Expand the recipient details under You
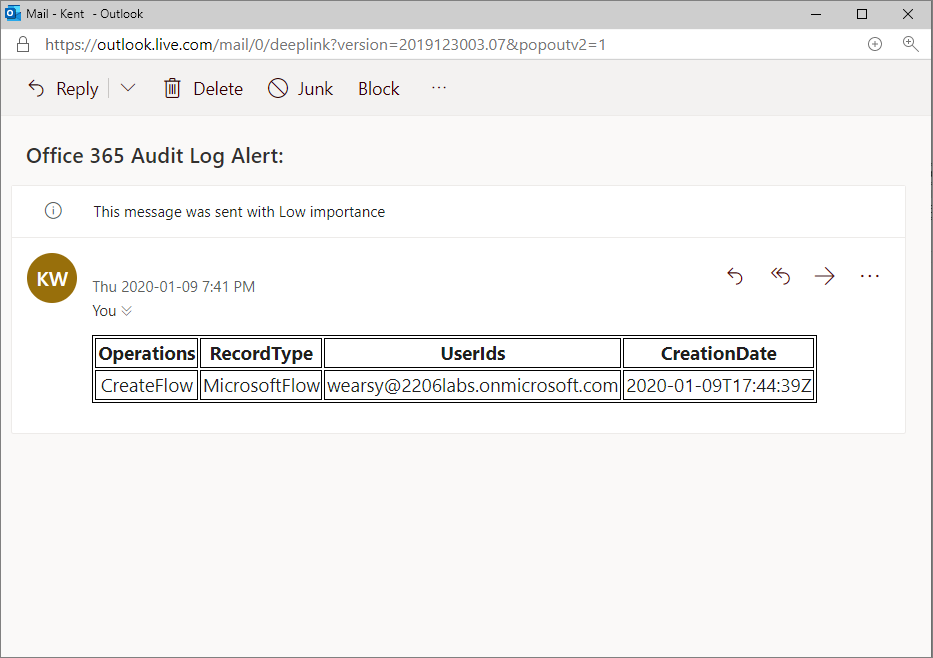933x658 pixels. [127, 311]
